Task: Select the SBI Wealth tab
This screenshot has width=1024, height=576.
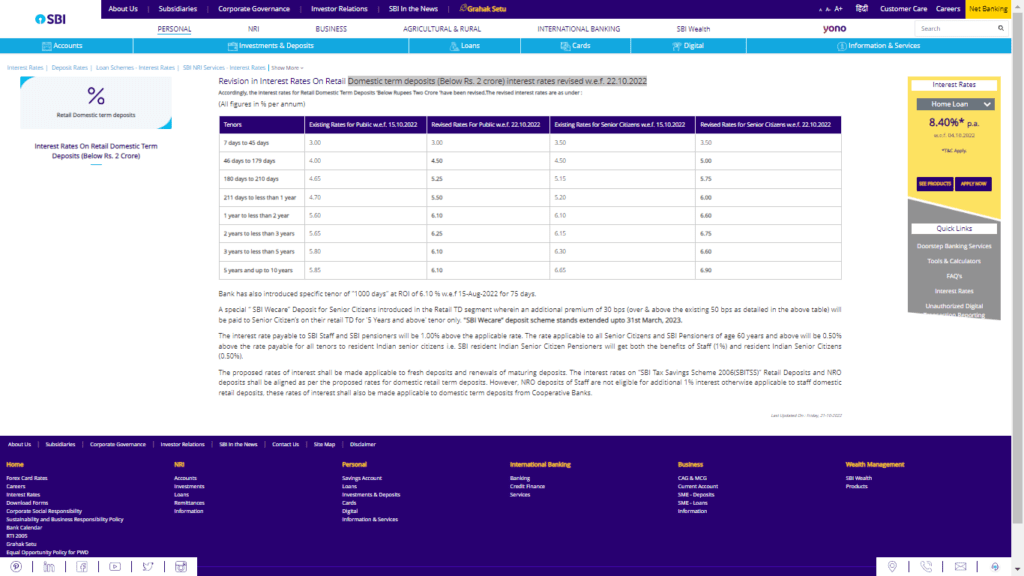Action: (693, 29)
